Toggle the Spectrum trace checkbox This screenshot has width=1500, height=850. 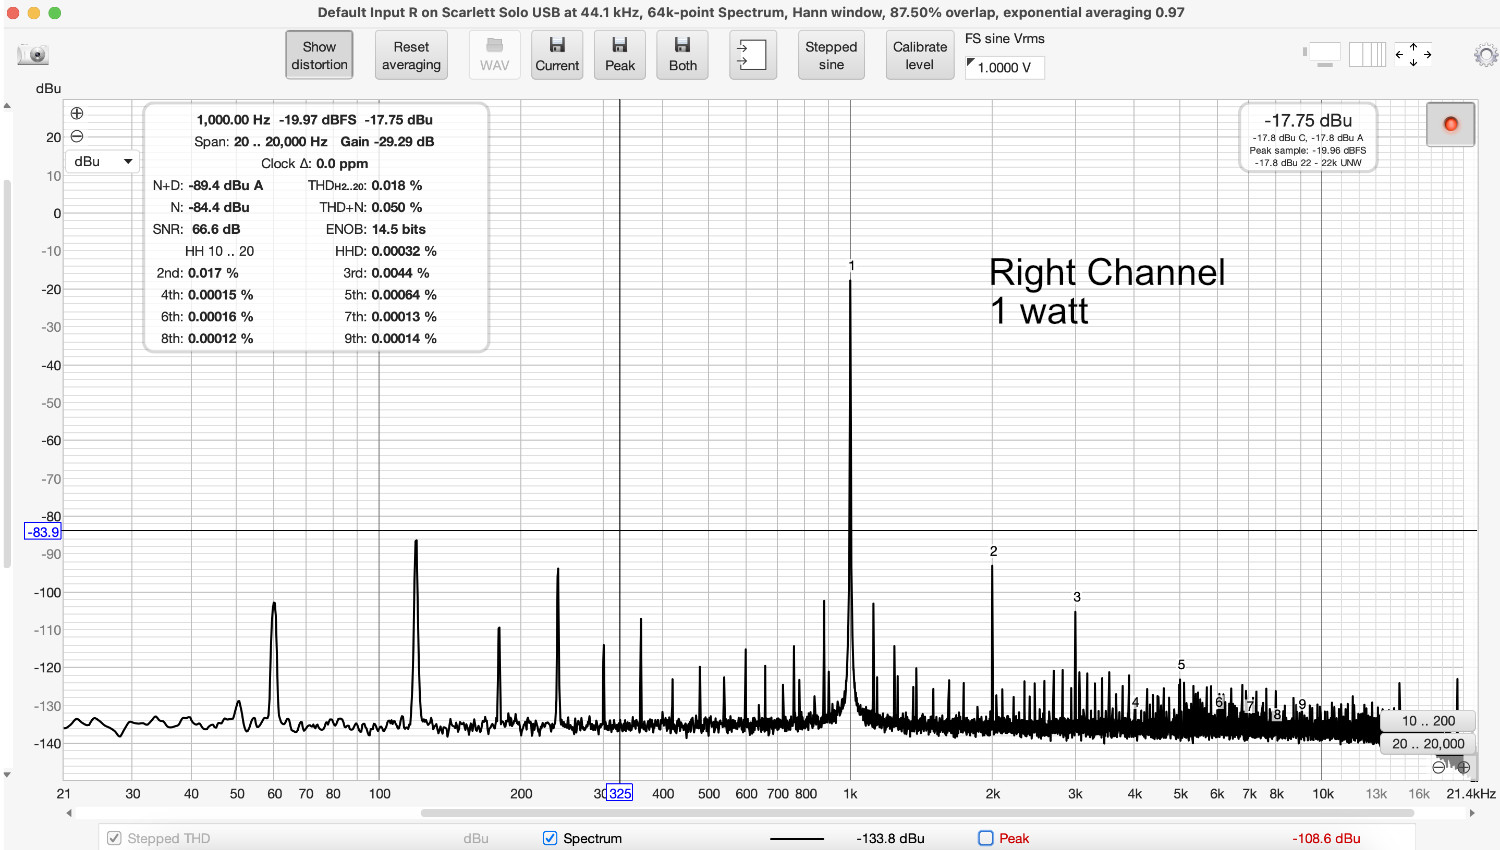[549, 838]
